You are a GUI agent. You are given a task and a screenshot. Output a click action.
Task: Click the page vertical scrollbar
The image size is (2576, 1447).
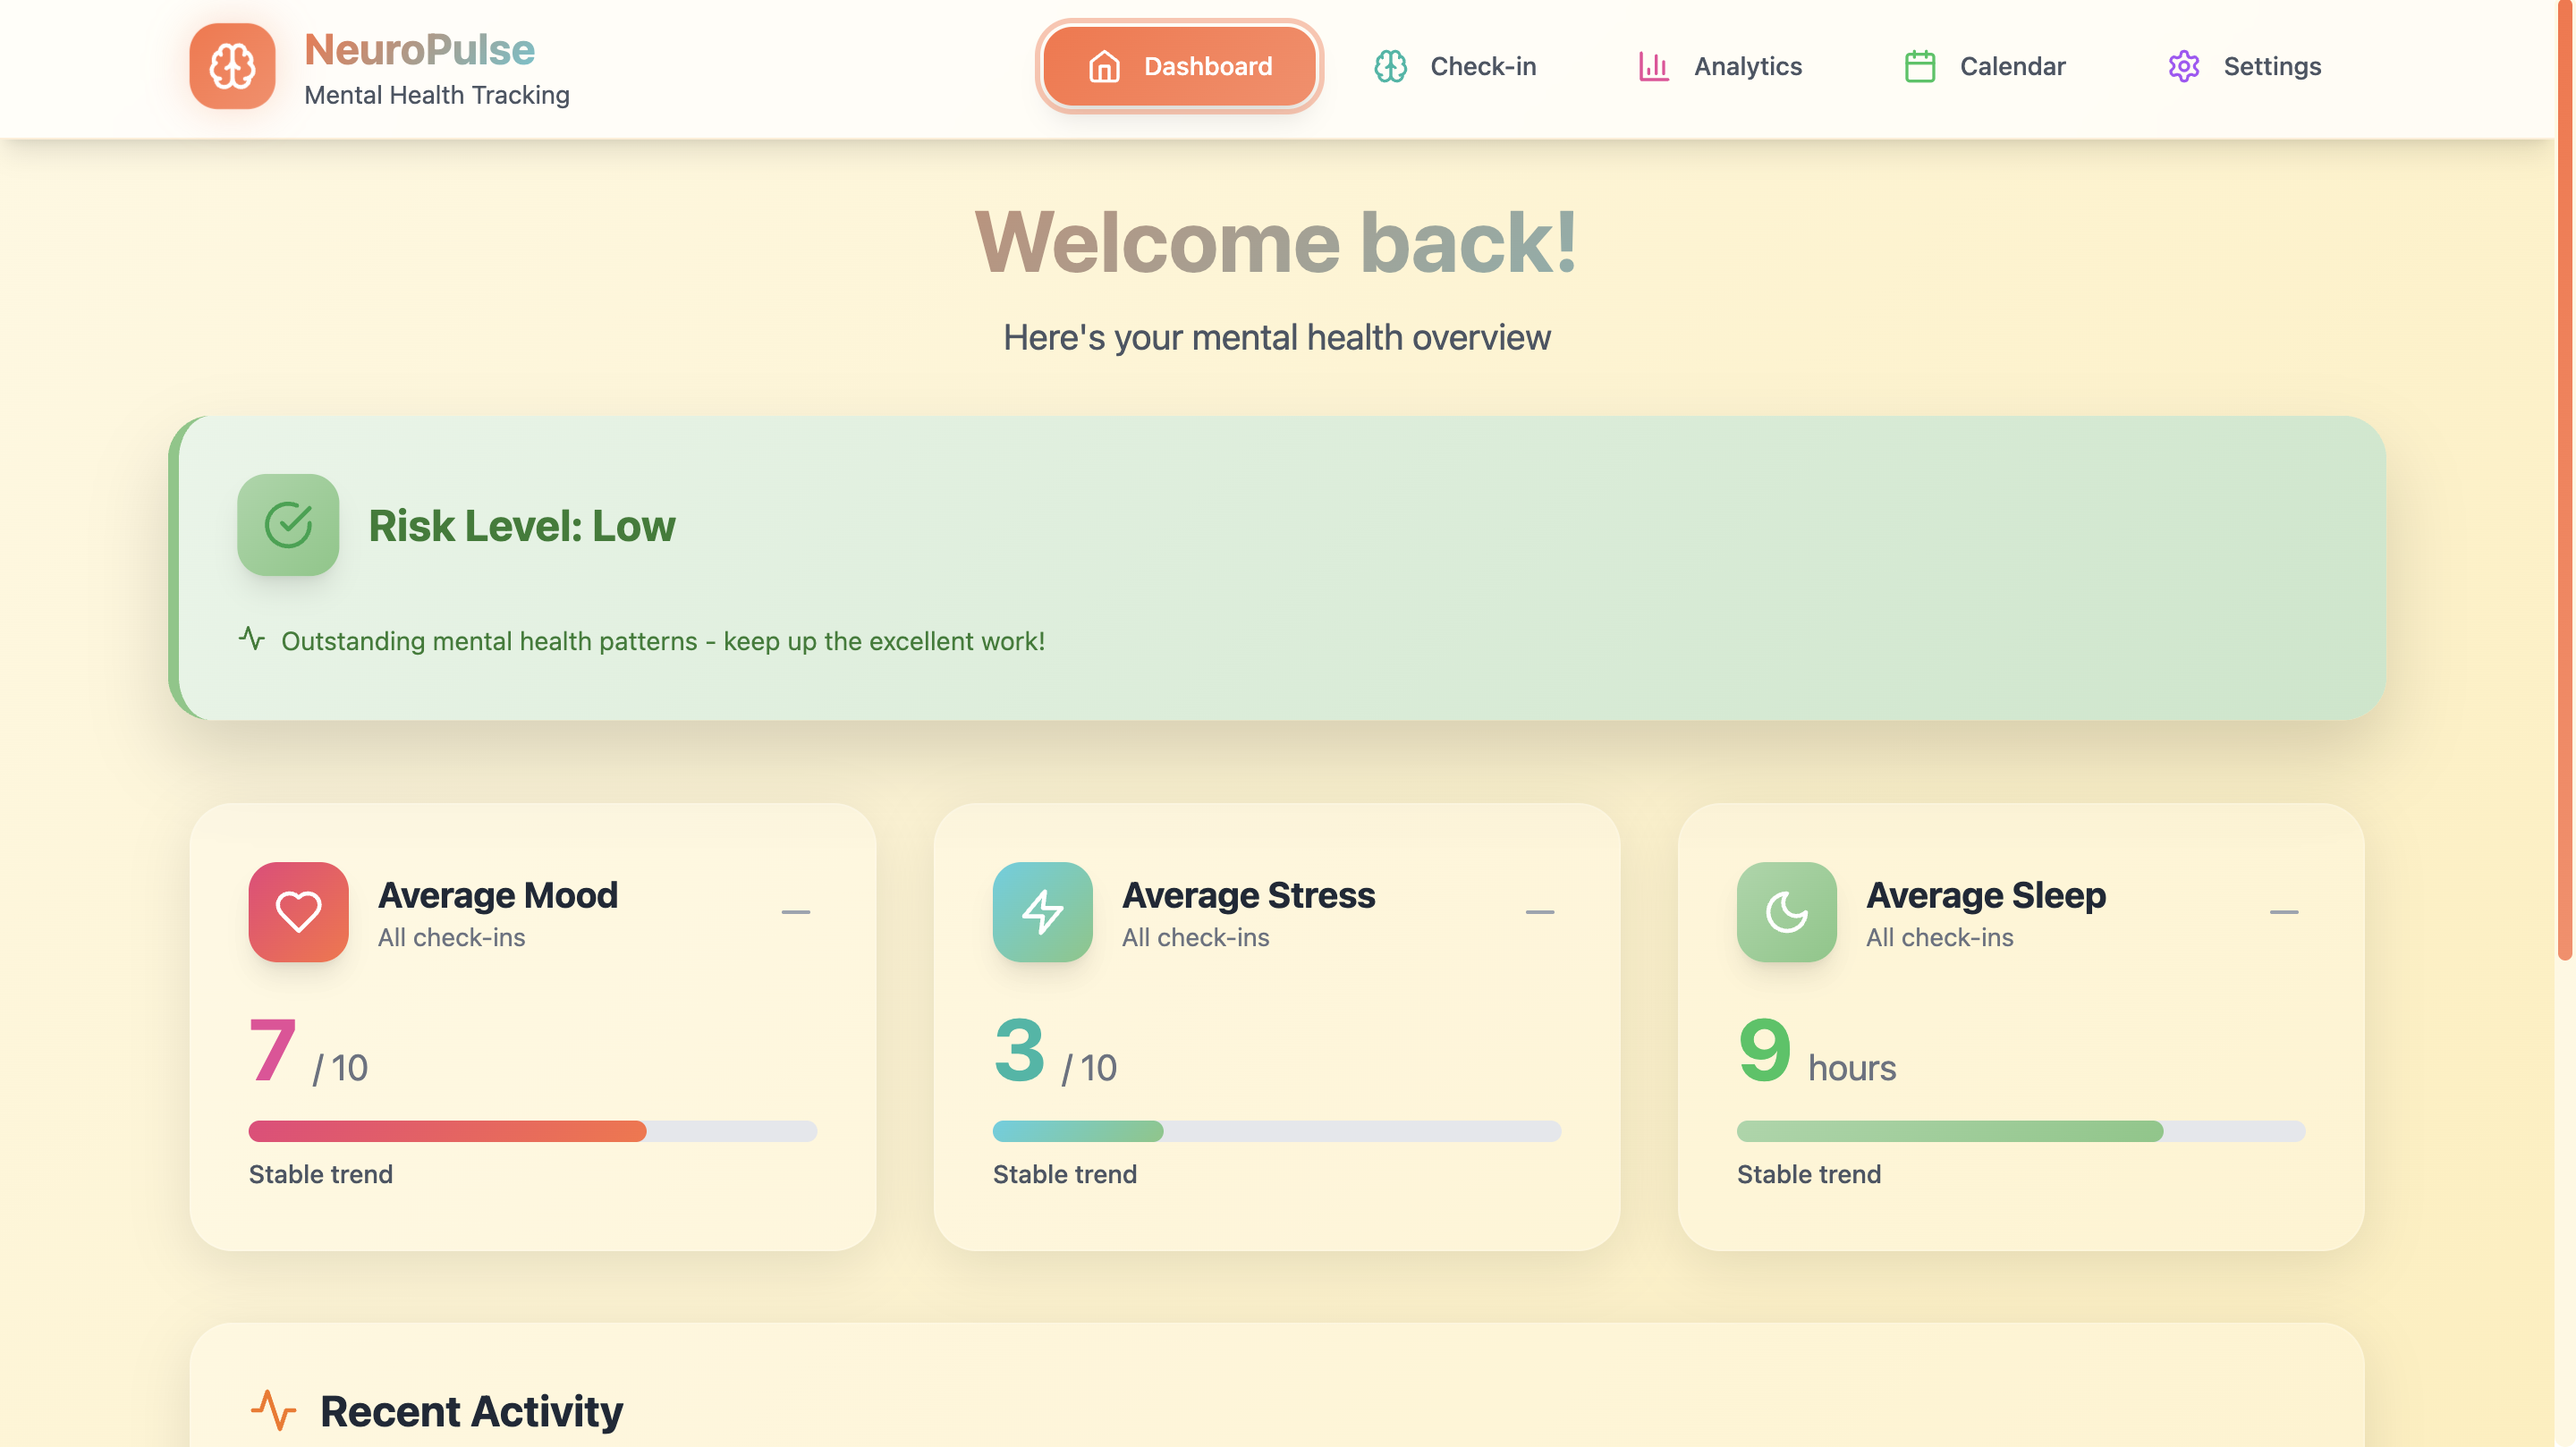[2564, 480]
